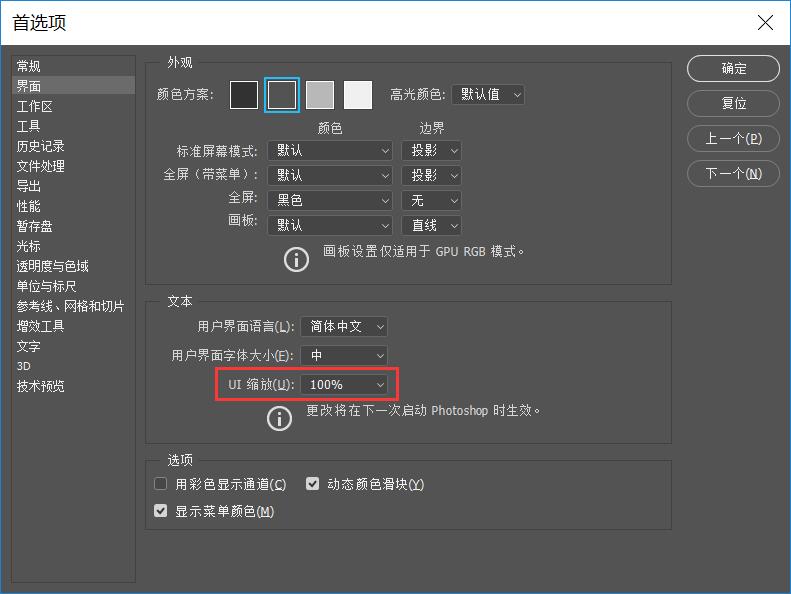Image resolution: width=791 pixels, height=594 pixels.
Task: Choose dark gray selected color scheme swatch
Action: [x=281, y=94]
